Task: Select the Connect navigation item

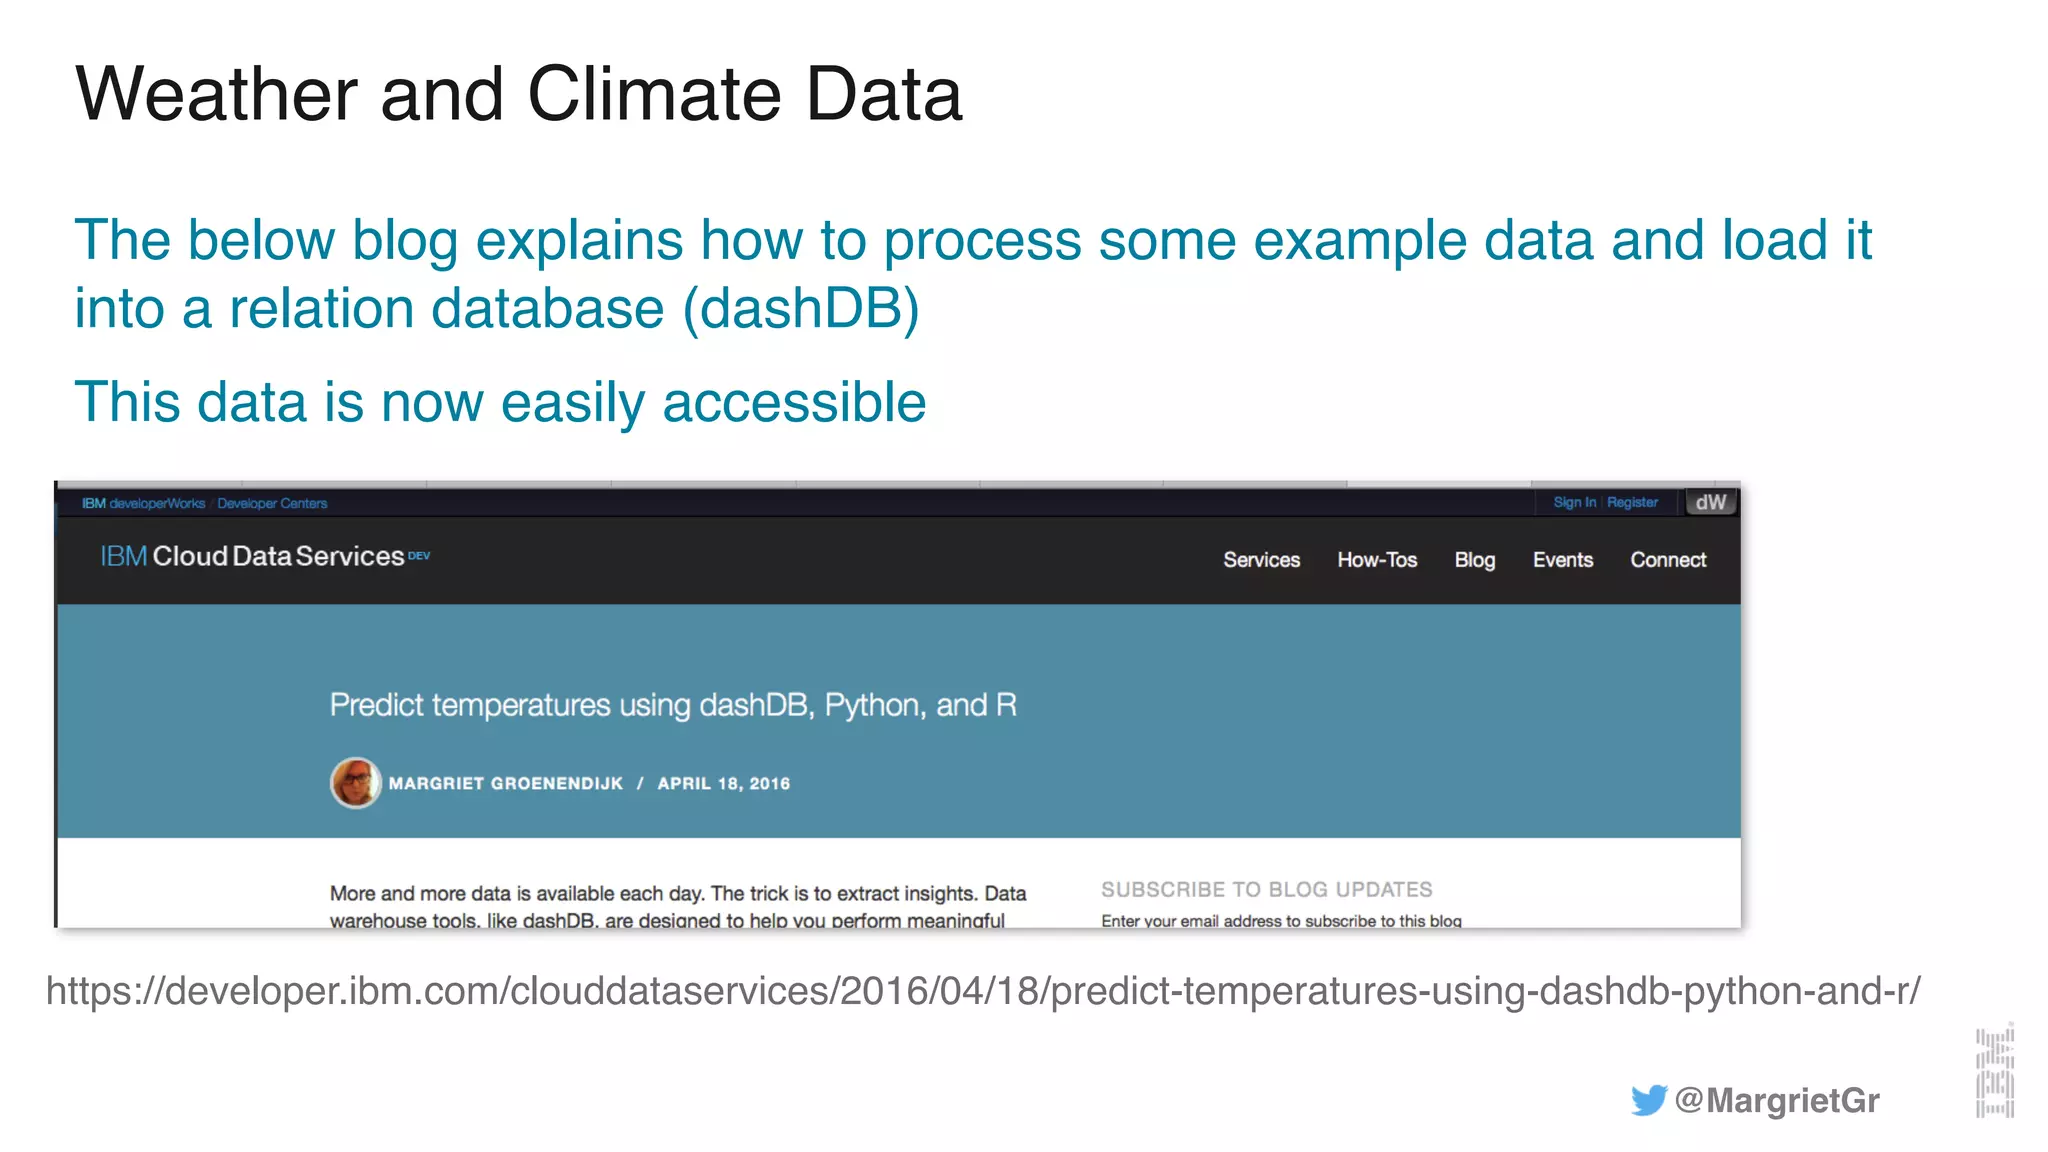Action: point(1668,560)
